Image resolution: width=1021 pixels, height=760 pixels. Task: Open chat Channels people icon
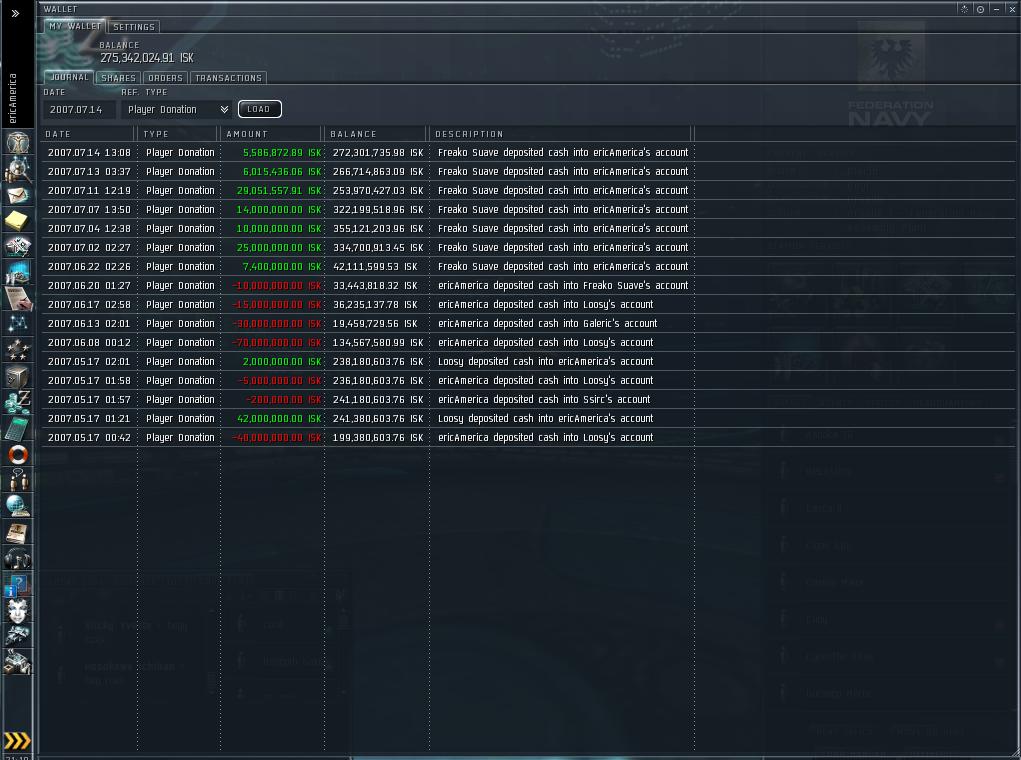(18, 480)
